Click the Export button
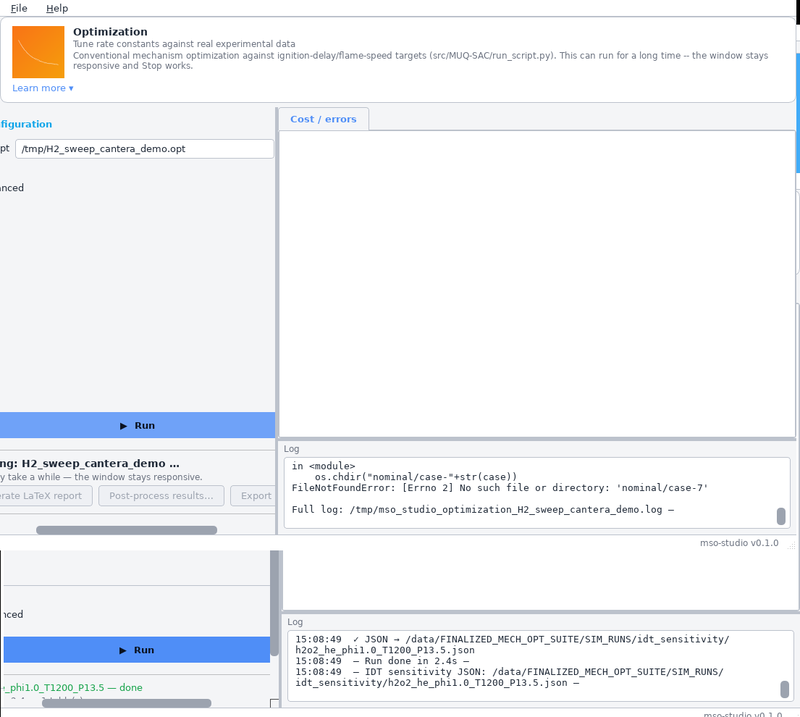 pos(253,496)
